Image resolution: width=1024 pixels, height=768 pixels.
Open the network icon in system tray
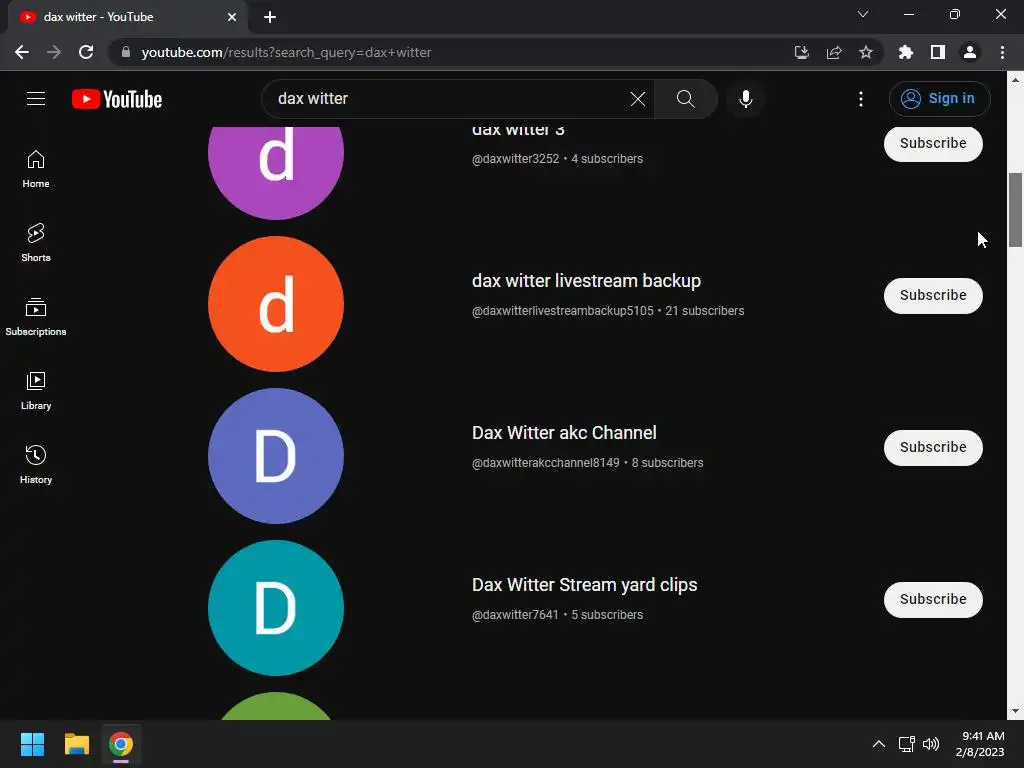point(906,744)
